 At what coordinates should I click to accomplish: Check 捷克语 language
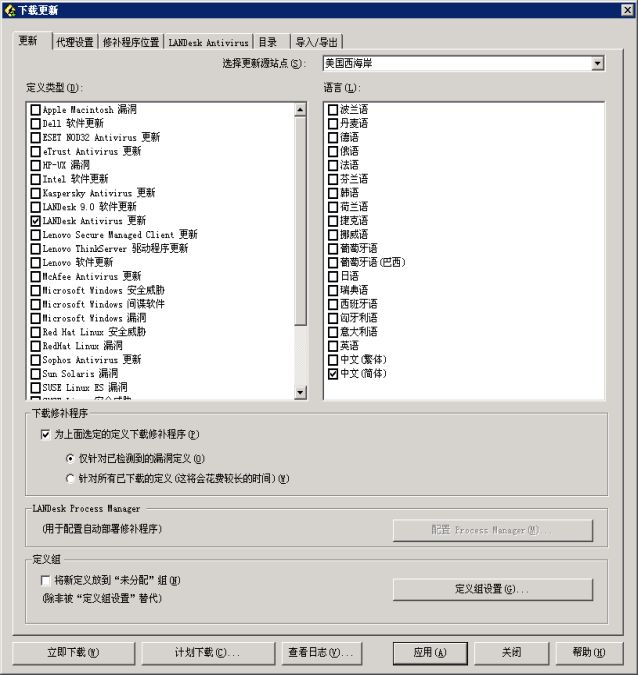pyautogui.click(x=333, y=221)
